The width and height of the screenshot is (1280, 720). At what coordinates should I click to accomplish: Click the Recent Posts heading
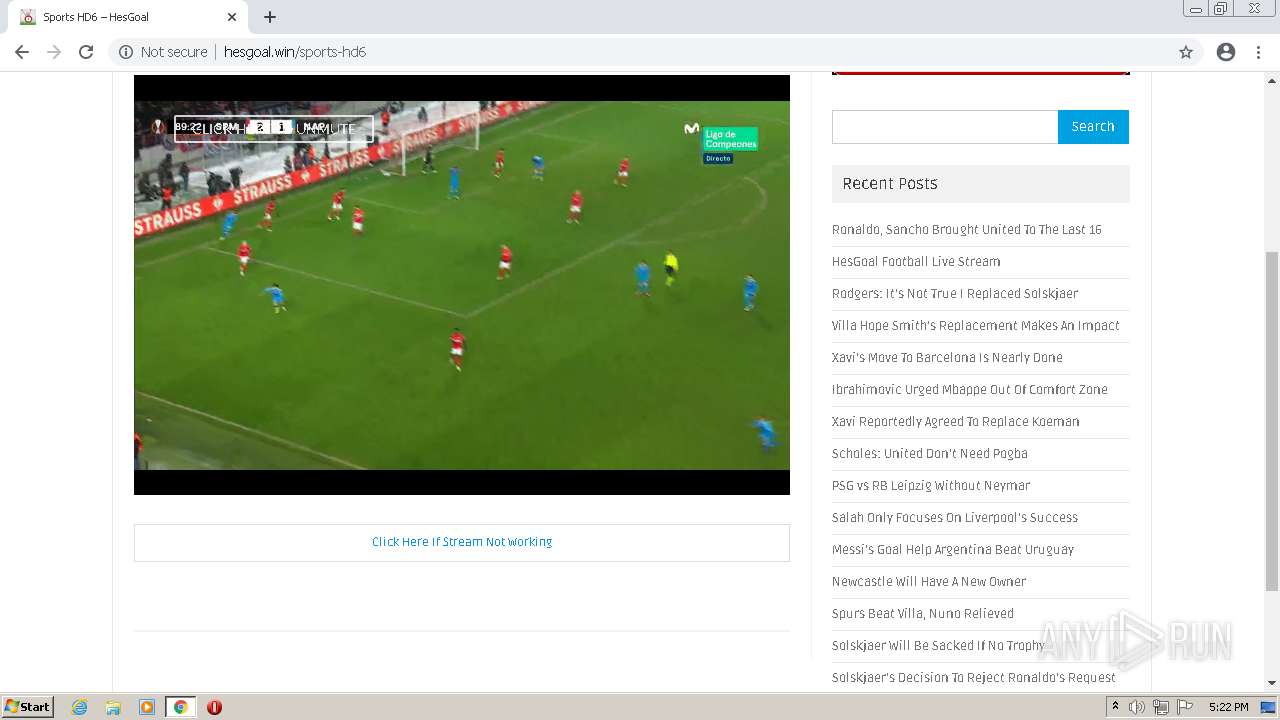point(890,184)
